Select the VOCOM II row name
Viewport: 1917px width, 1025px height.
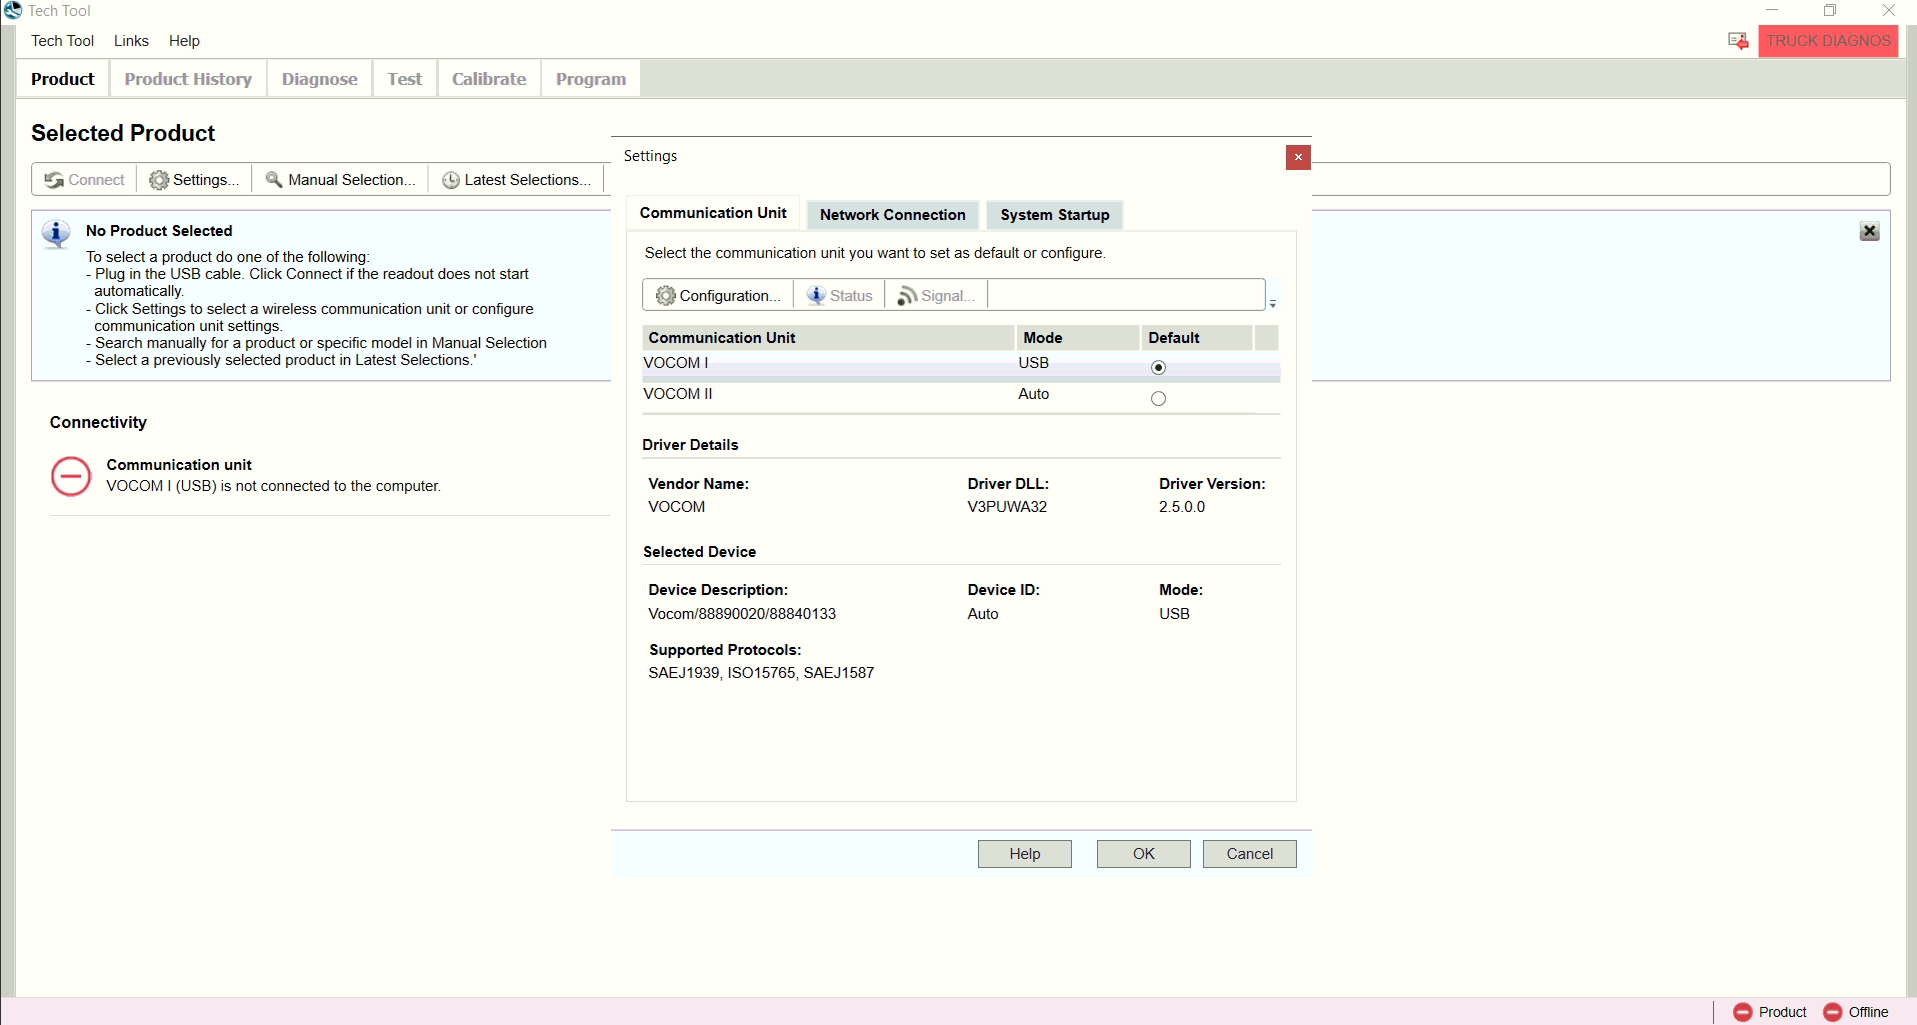678,394
